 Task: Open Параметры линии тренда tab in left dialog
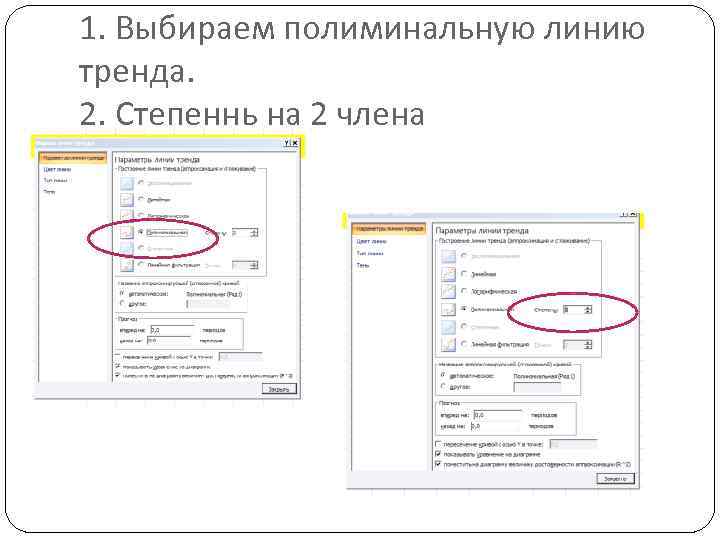tap(73, 158)
